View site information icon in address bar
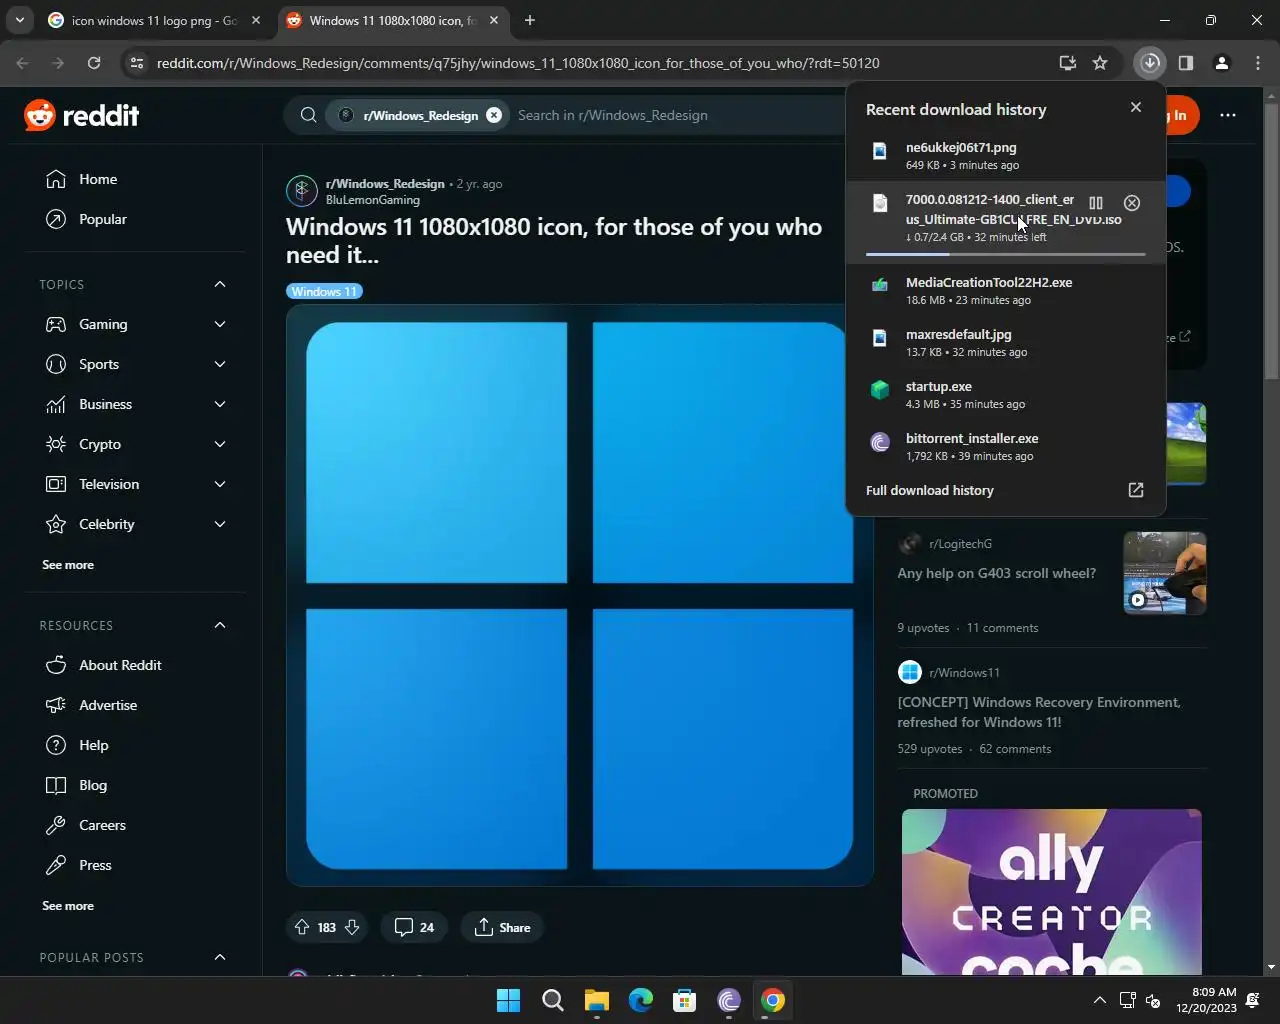 137,63
